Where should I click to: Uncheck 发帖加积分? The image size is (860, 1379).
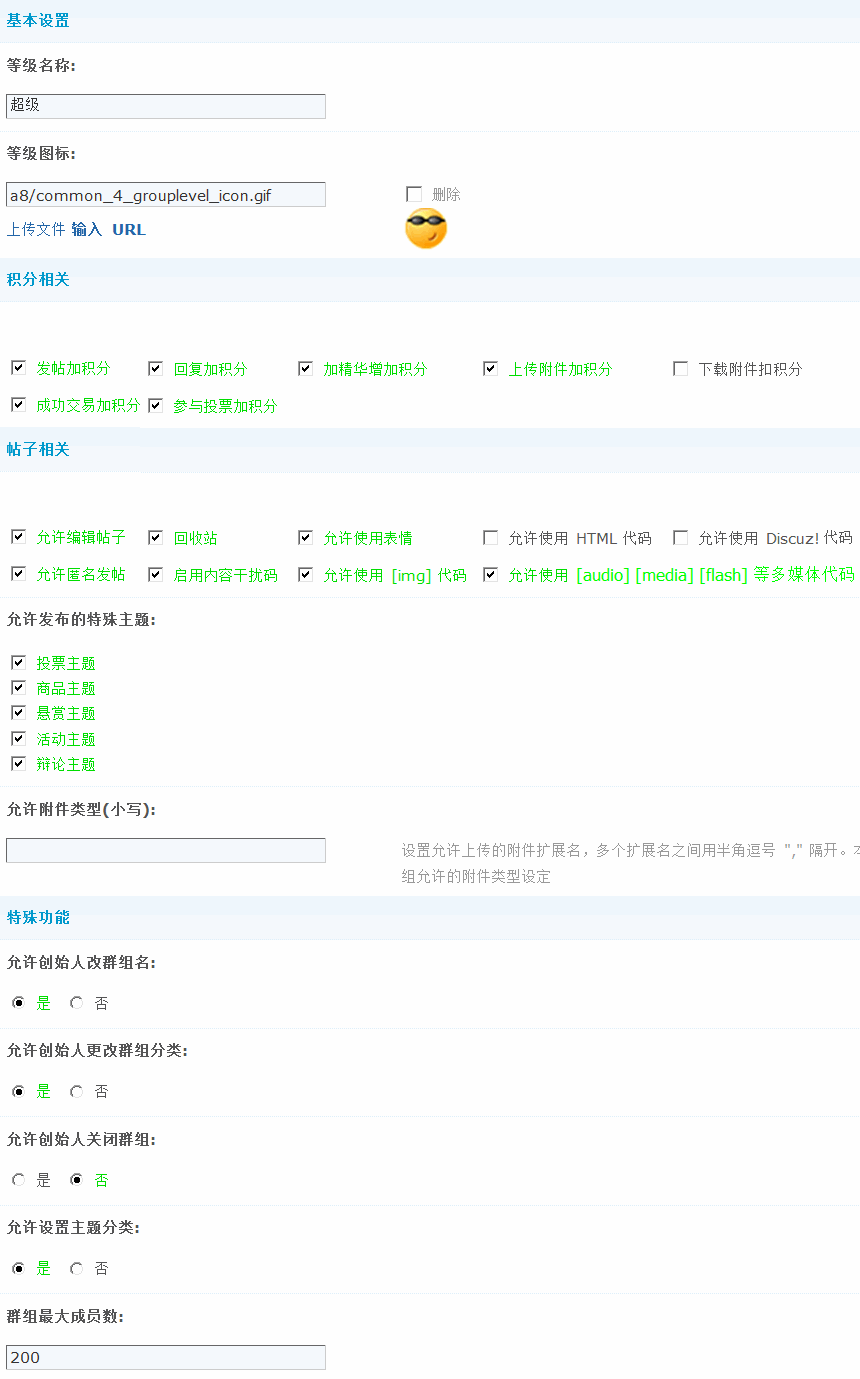17,368
